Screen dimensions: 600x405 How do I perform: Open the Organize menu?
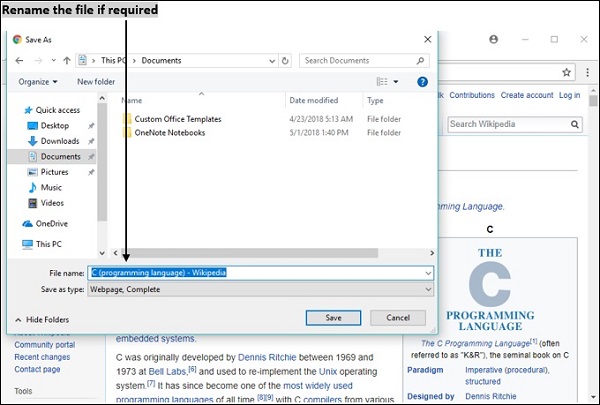coord(38,82)
